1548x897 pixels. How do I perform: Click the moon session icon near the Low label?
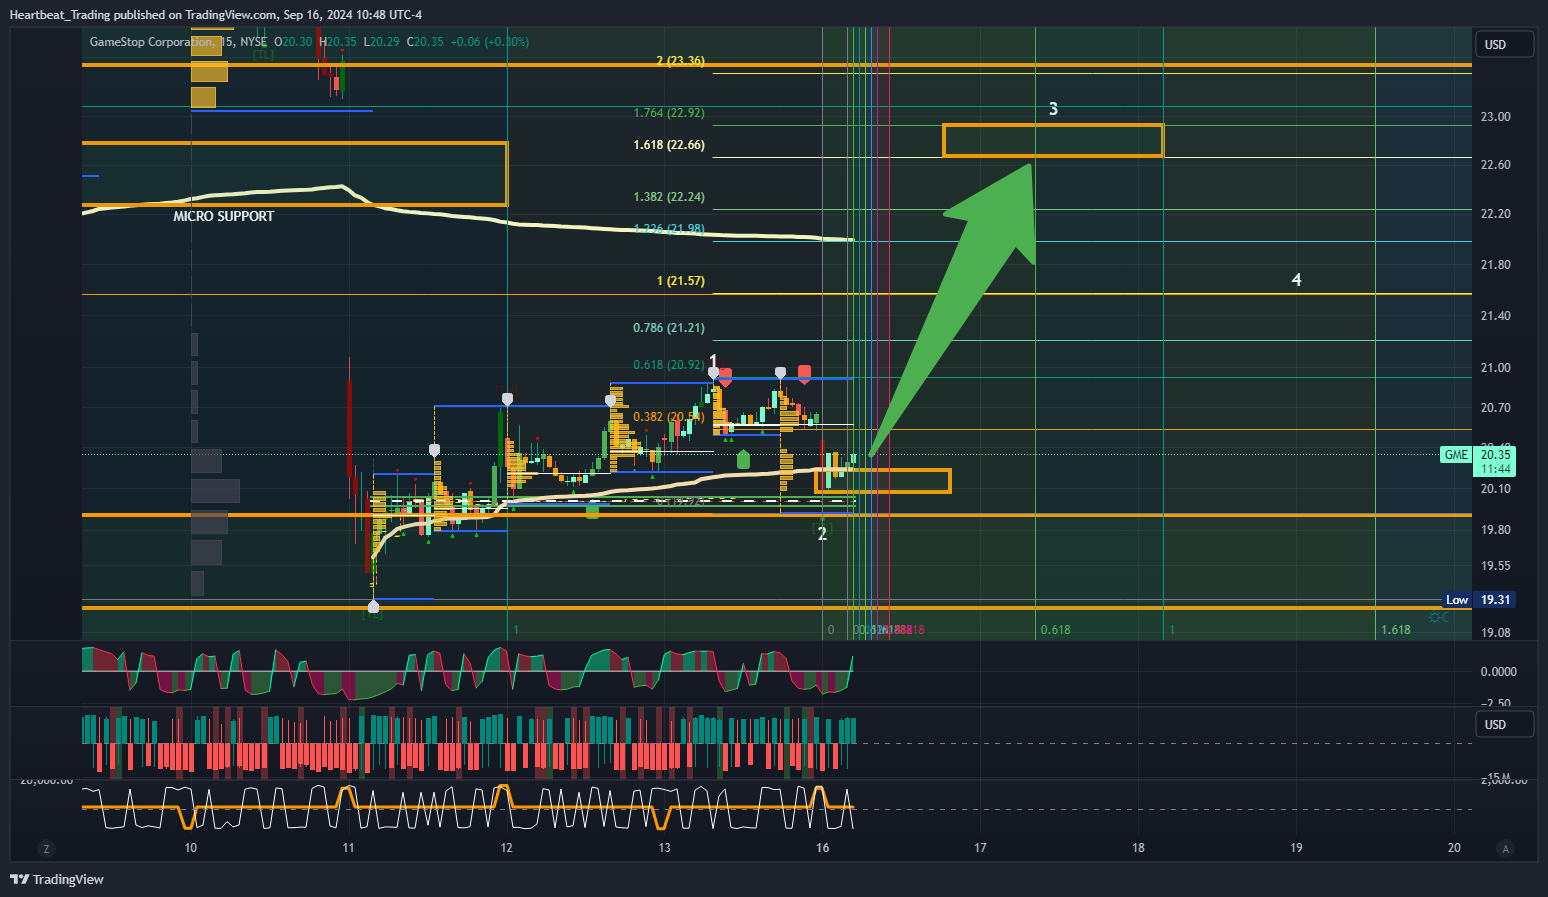1444,616
